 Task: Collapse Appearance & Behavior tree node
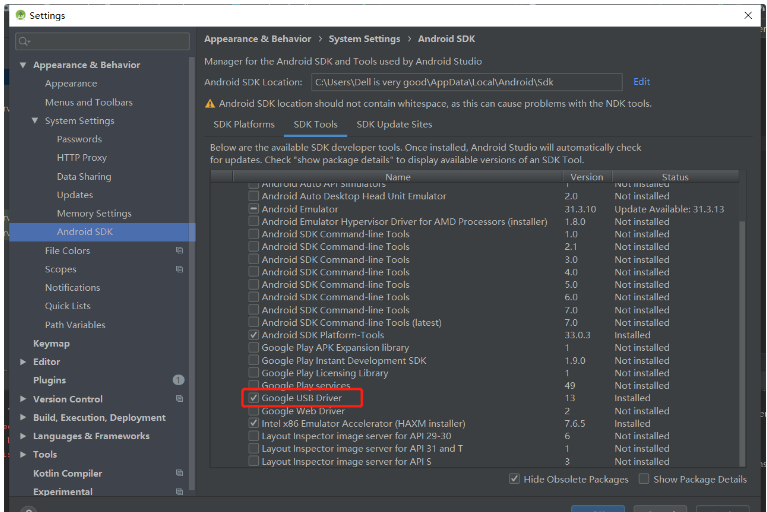click(23, 65)
